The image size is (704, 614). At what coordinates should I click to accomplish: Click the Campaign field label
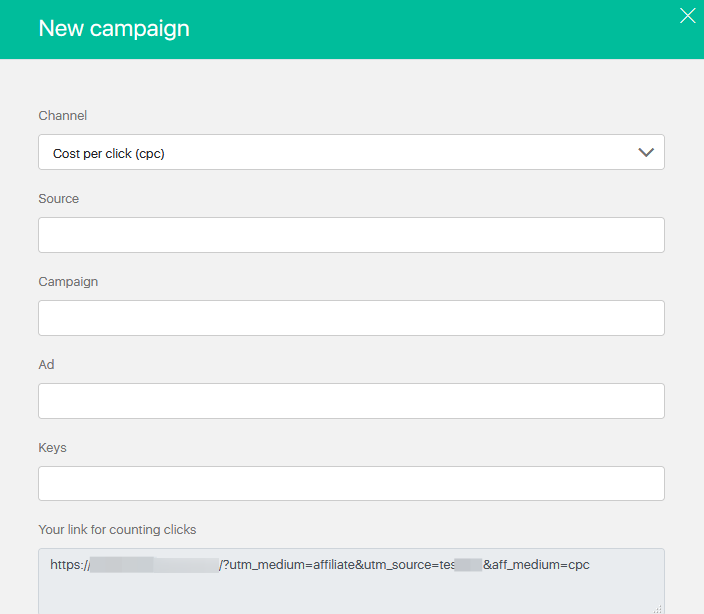pos(68,282)
